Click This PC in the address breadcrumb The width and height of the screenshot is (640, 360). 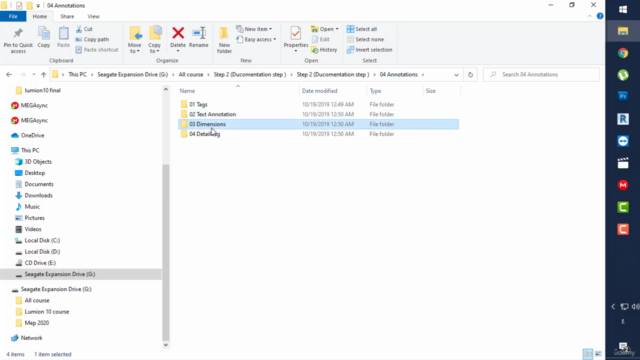click(x=77, y=75)
